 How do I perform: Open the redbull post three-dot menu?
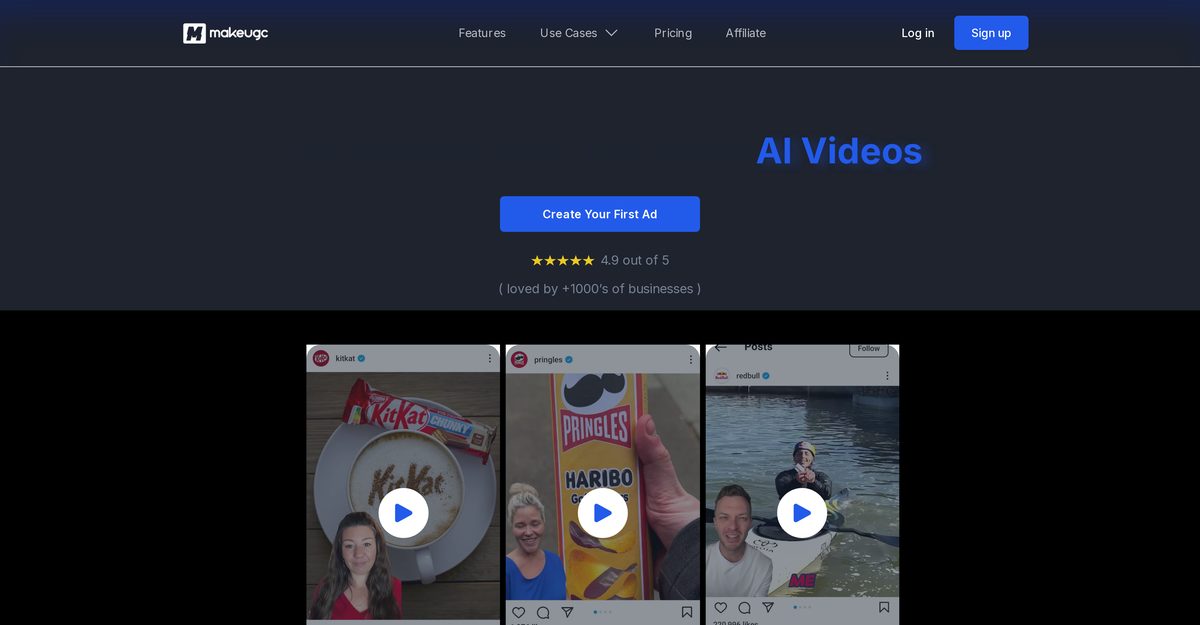[x=887, y=376]
